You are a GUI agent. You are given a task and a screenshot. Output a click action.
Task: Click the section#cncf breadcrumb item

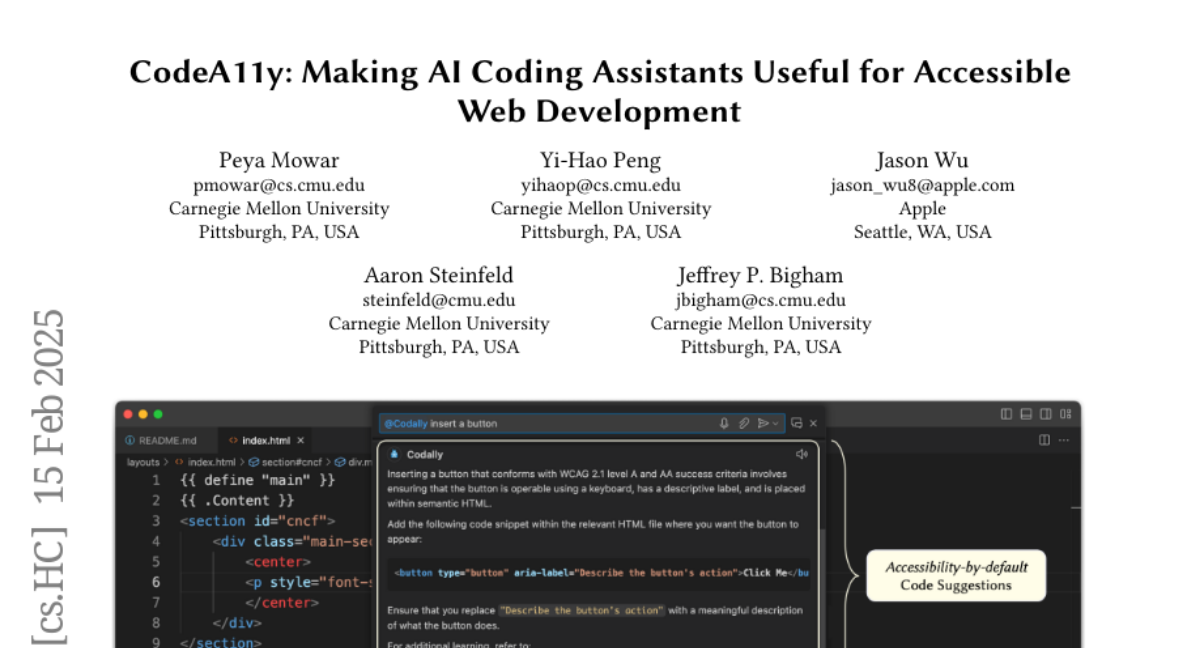click(291, 462)
